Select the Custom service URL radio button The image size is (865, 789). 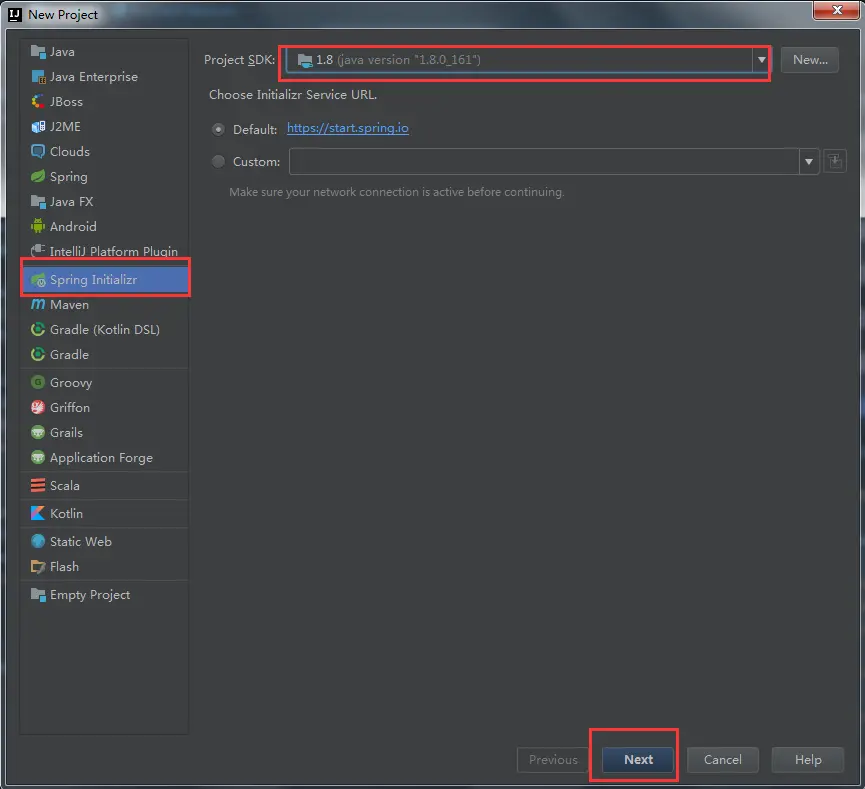click(218, 162)
